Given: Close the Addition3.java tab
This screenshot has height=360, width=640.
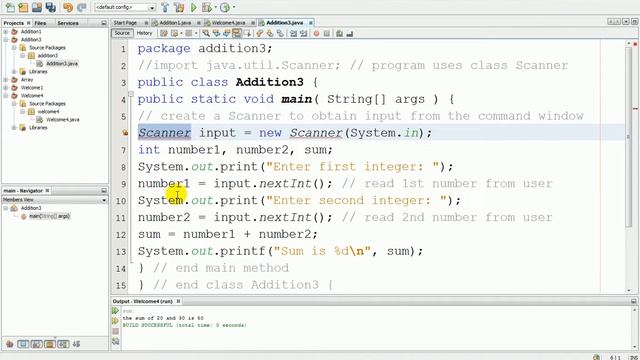Looking at the screenshot, I should [311, 23].
